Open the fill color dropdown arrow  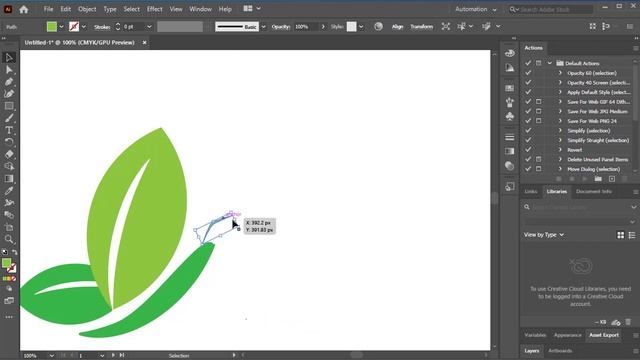(61, 27)
